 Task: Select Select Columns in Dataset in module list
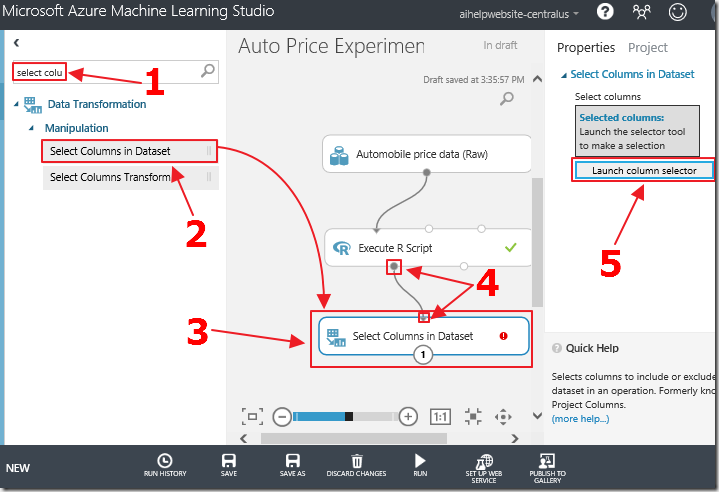[129, 151]
